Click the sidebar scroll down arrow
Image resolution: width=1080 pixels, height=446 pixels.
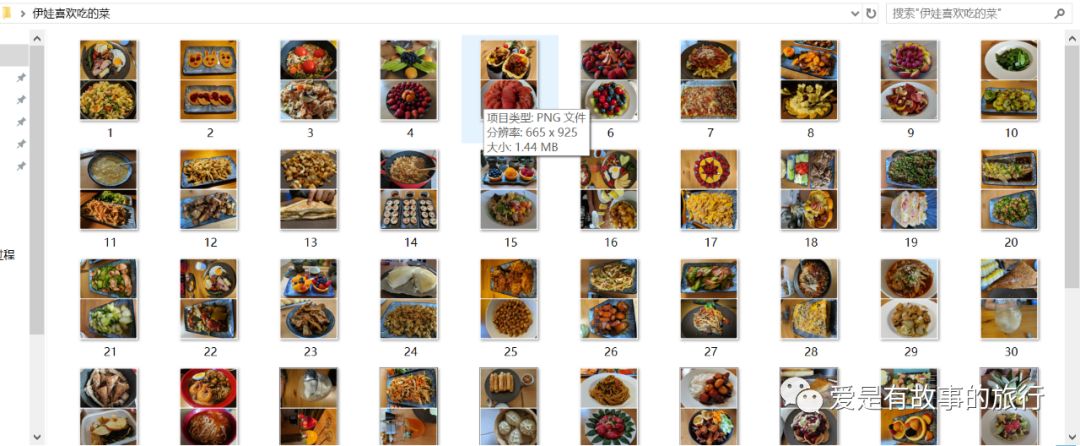37,437
